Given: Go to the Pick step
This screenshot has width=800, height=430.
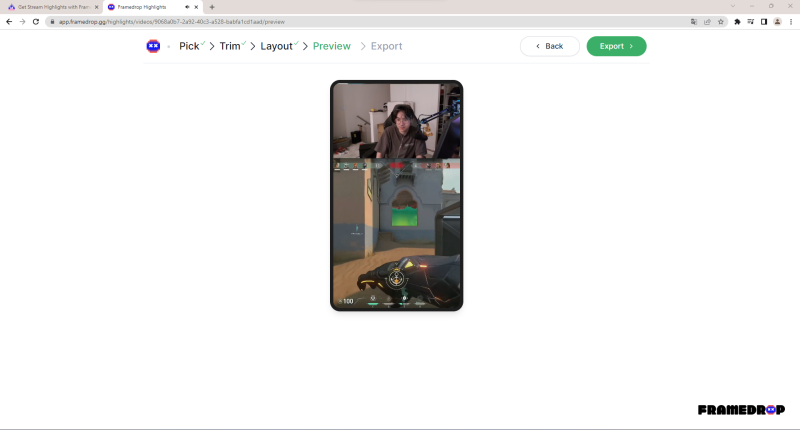Looking at the screenshot, I should click(x=189, y=46).
